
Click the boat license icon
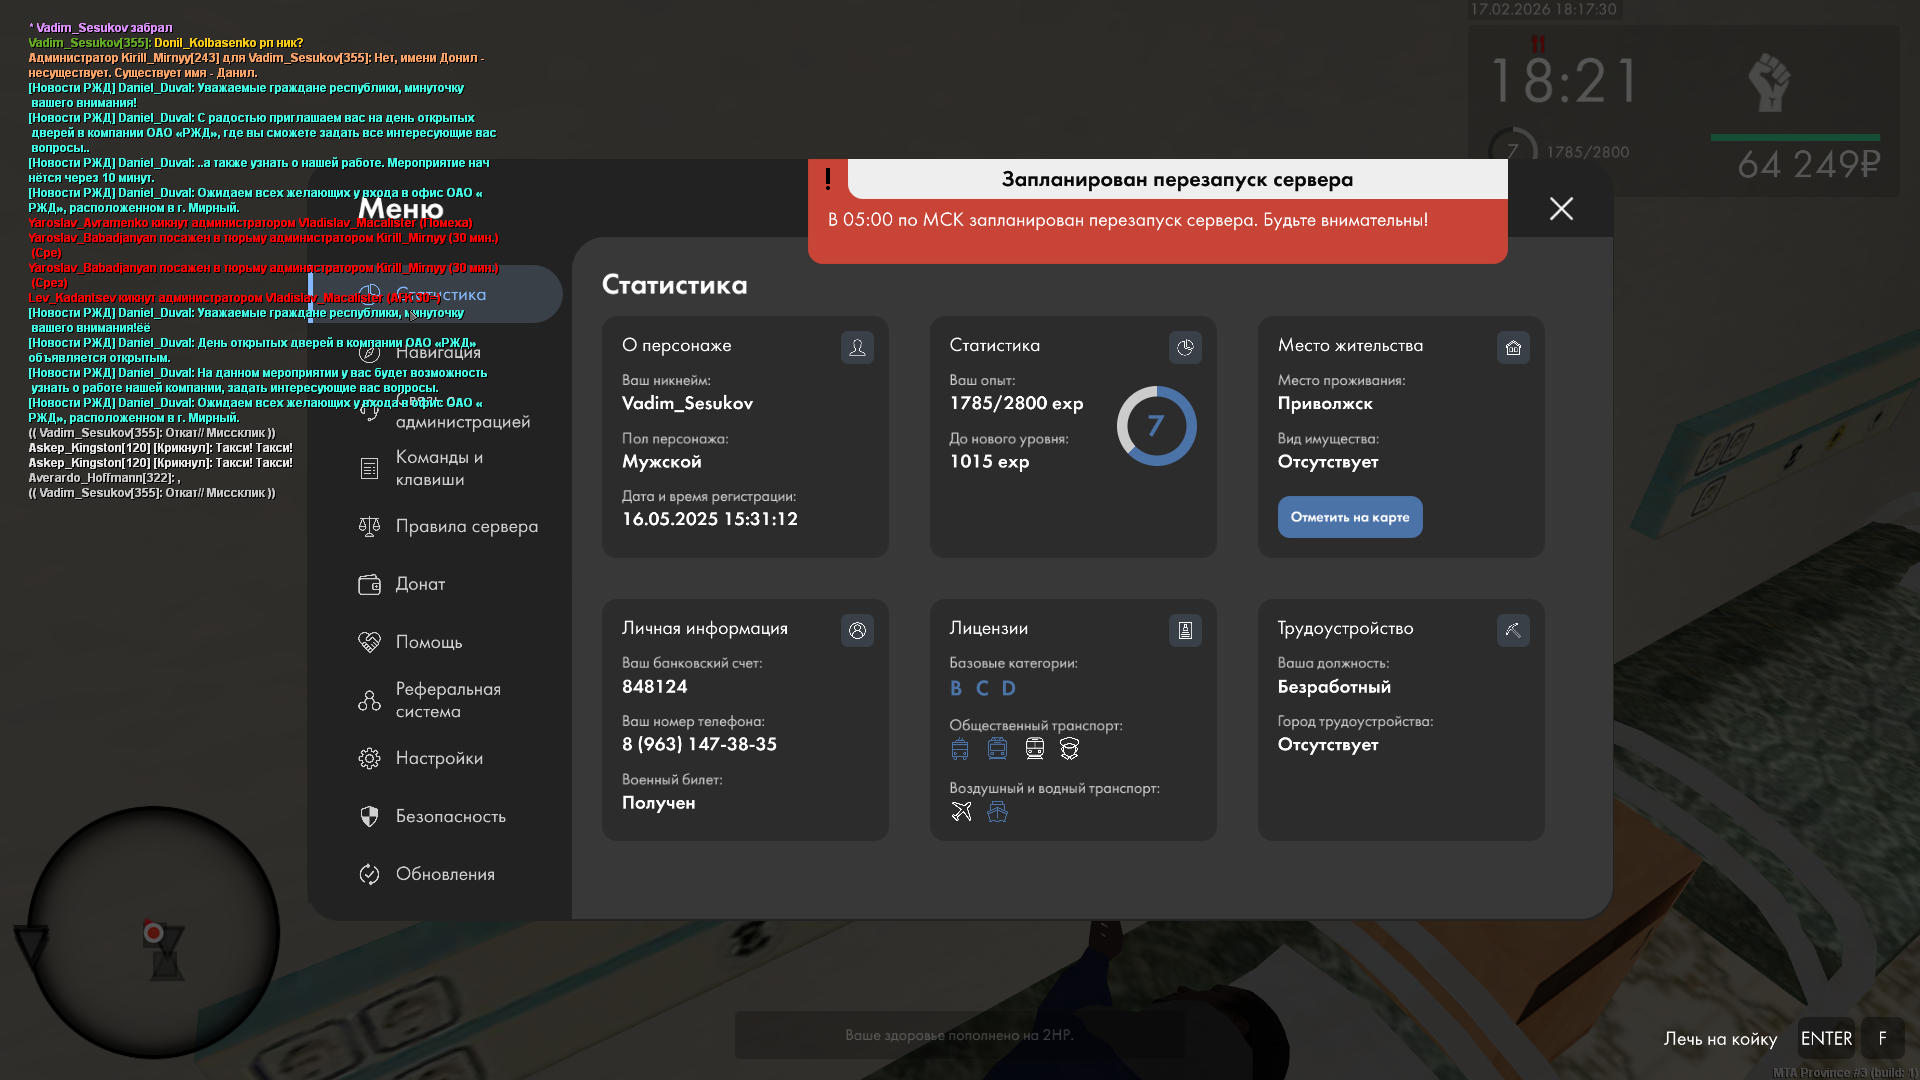(997, 811)
